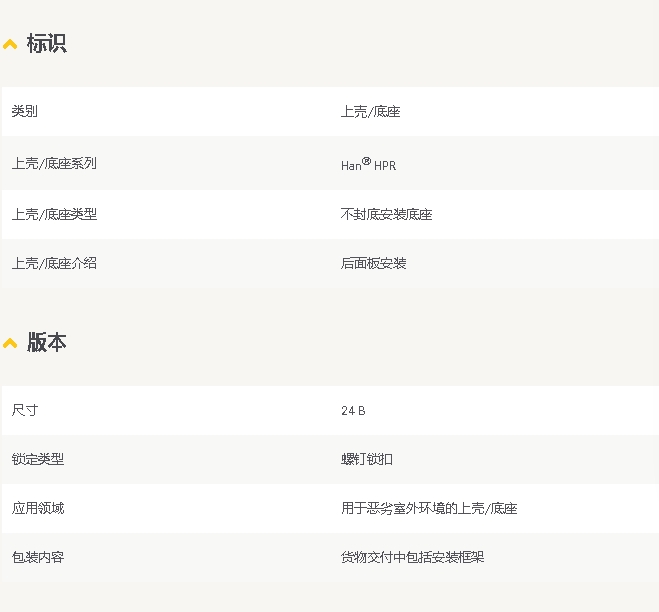Select the 上壳/底座 category value
The height and width of the screenshot is (612, 659).
[x=370, y=111]
